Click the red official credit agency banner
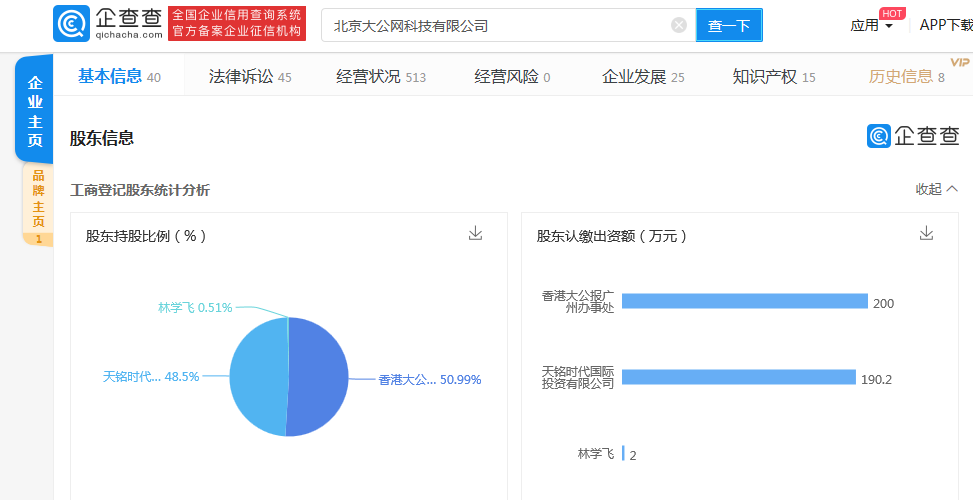The image size is (973, 500). point(237,24)
